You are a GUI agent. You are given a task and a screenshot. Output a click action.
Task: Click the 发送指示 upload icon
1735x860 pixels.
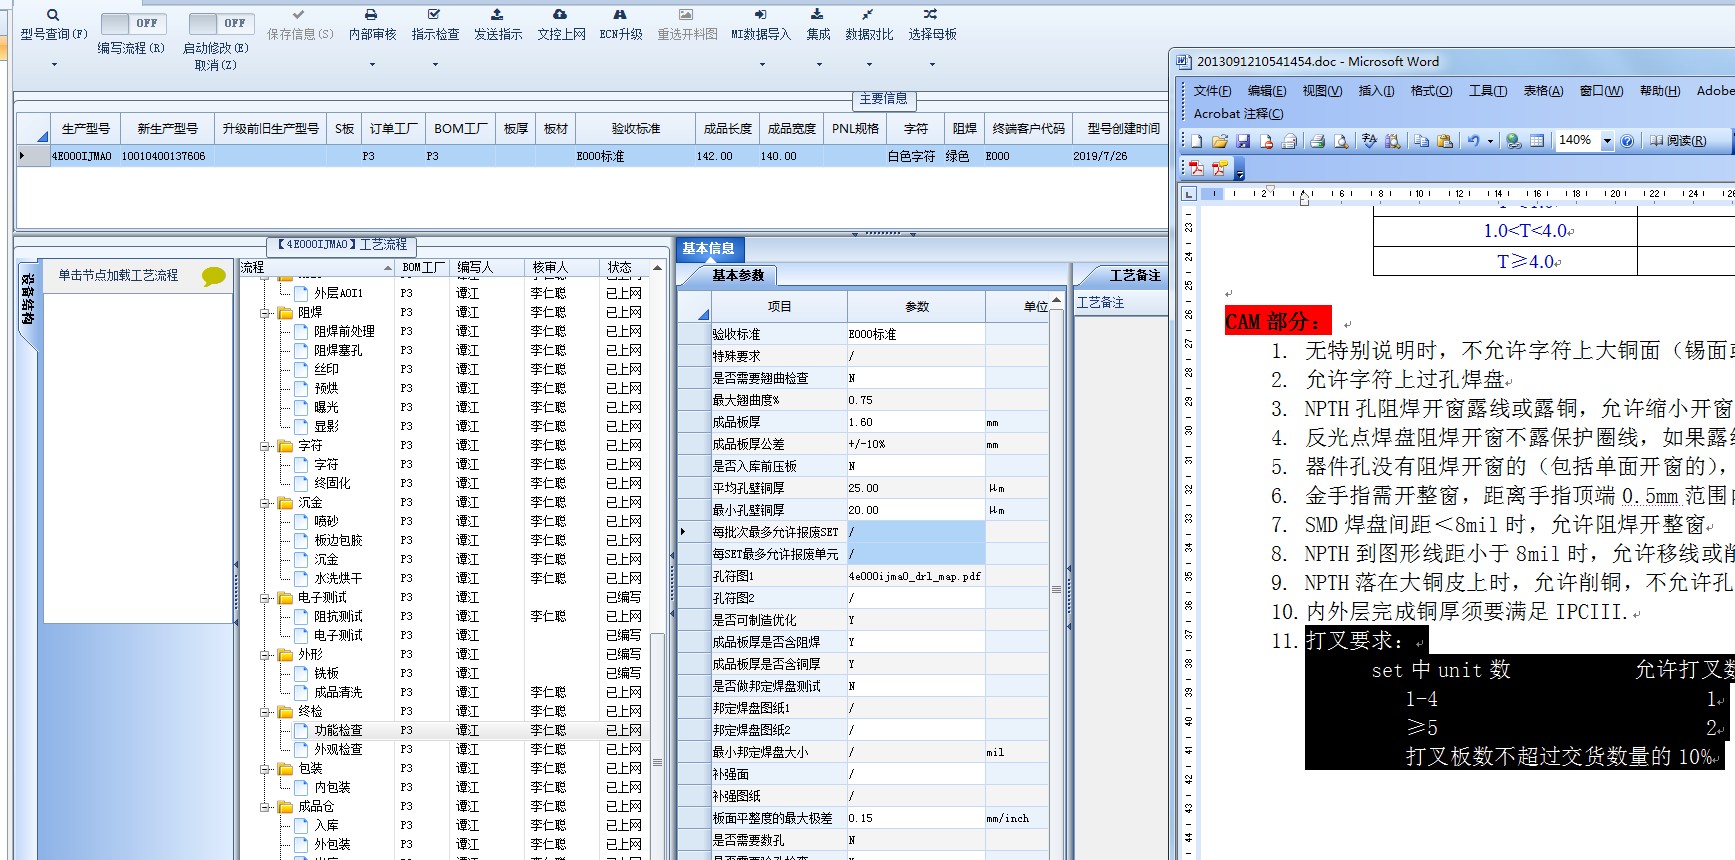(497, 15)
